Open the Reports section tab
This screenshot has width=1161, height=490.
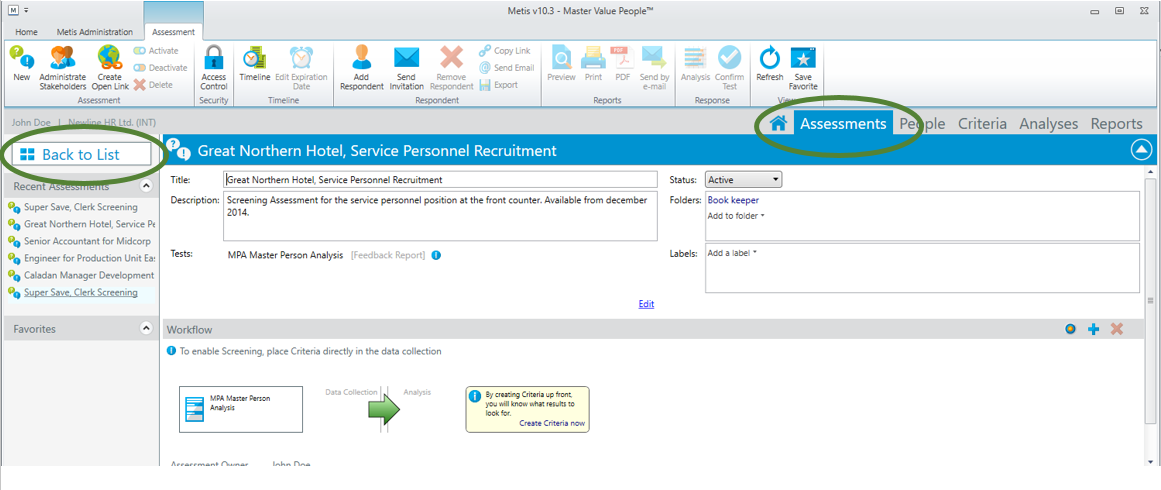1117,124
